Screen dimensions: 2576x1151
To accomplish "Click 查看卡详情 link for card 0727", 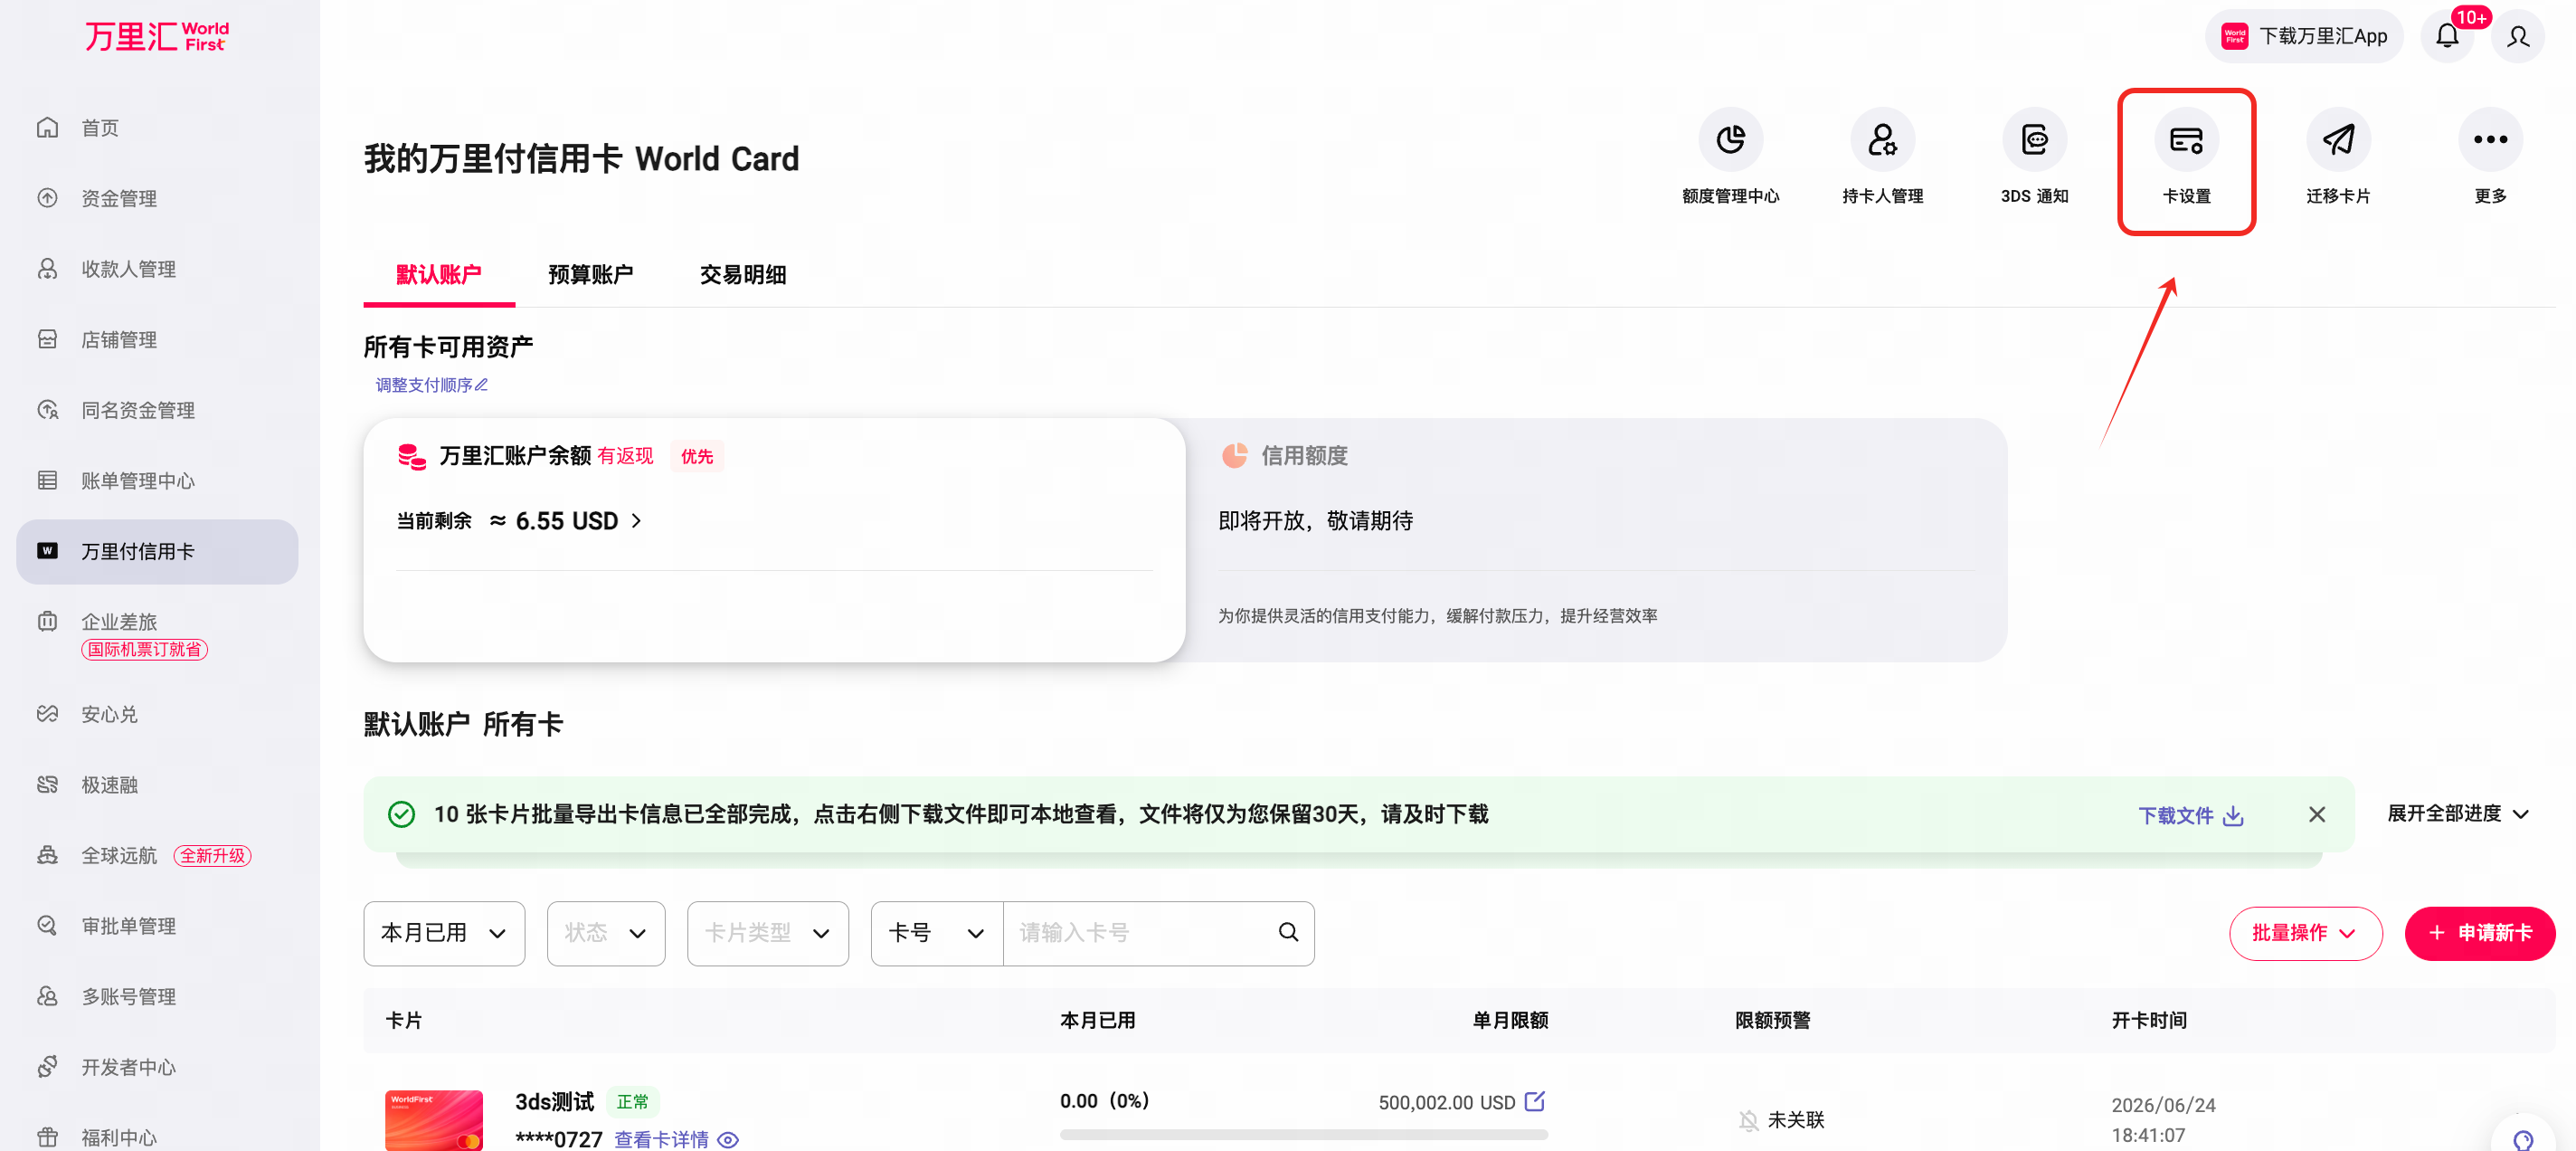I will point(661,1139).
